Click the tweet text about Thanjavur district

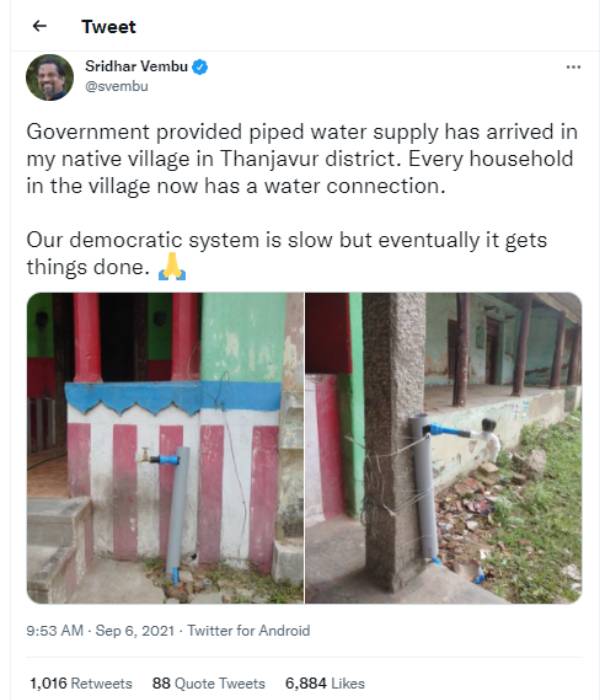coord(302,159)
